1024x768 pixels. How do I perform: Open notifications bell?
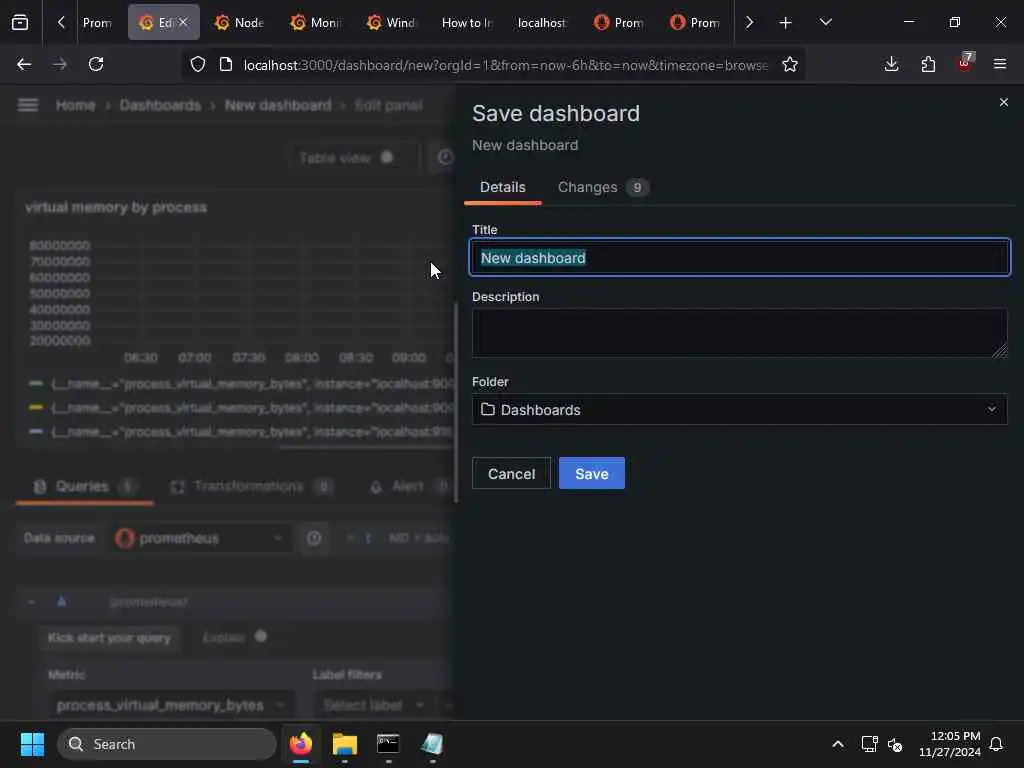click(996, 744)
